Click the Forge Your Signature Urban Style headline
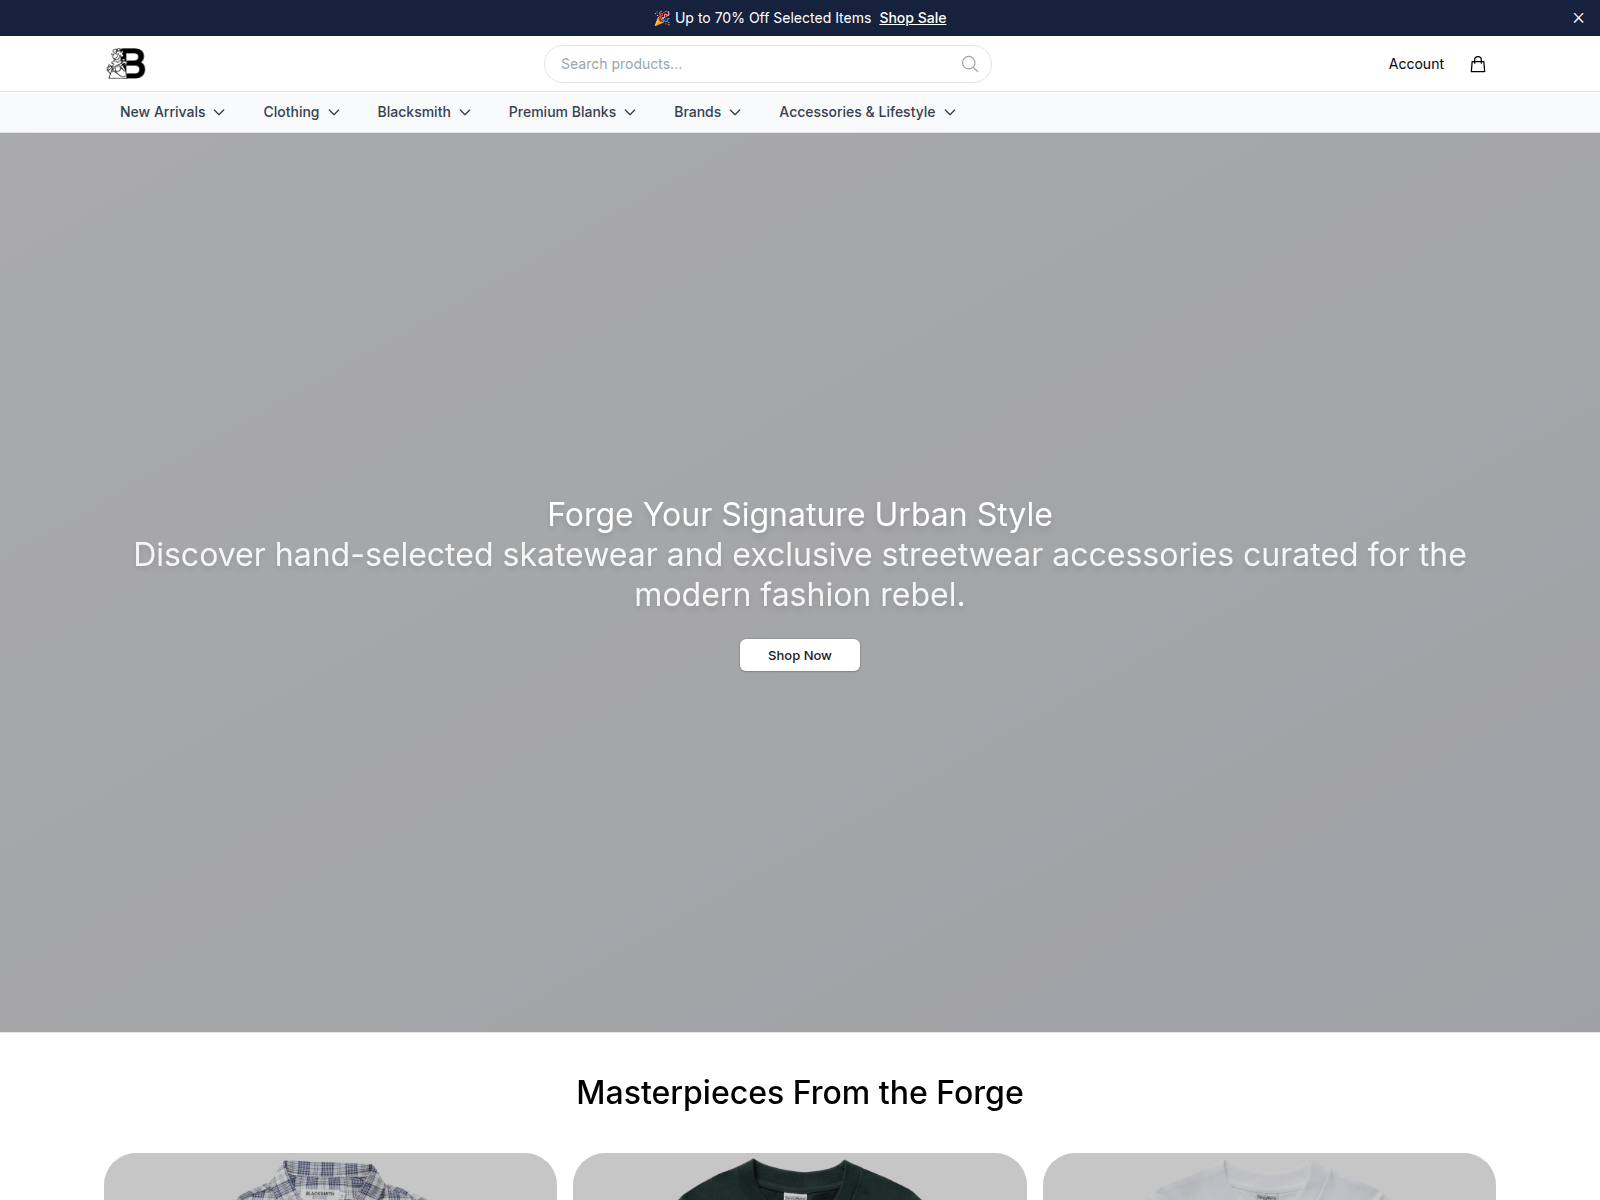Screen dimensions: 1600x1200 pos(800,514)
